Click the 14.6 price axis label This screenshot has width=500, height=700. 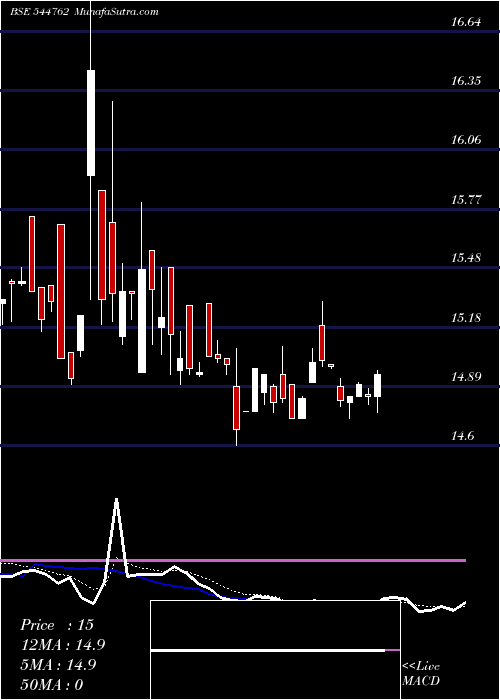click(x=462, y=436)
